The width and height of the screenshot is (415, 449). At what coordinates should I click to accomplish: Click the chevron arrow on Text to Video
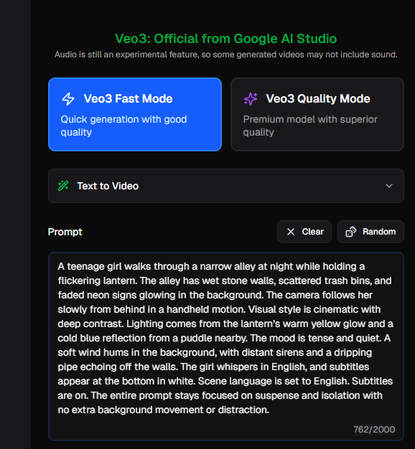tap(389, 186)
